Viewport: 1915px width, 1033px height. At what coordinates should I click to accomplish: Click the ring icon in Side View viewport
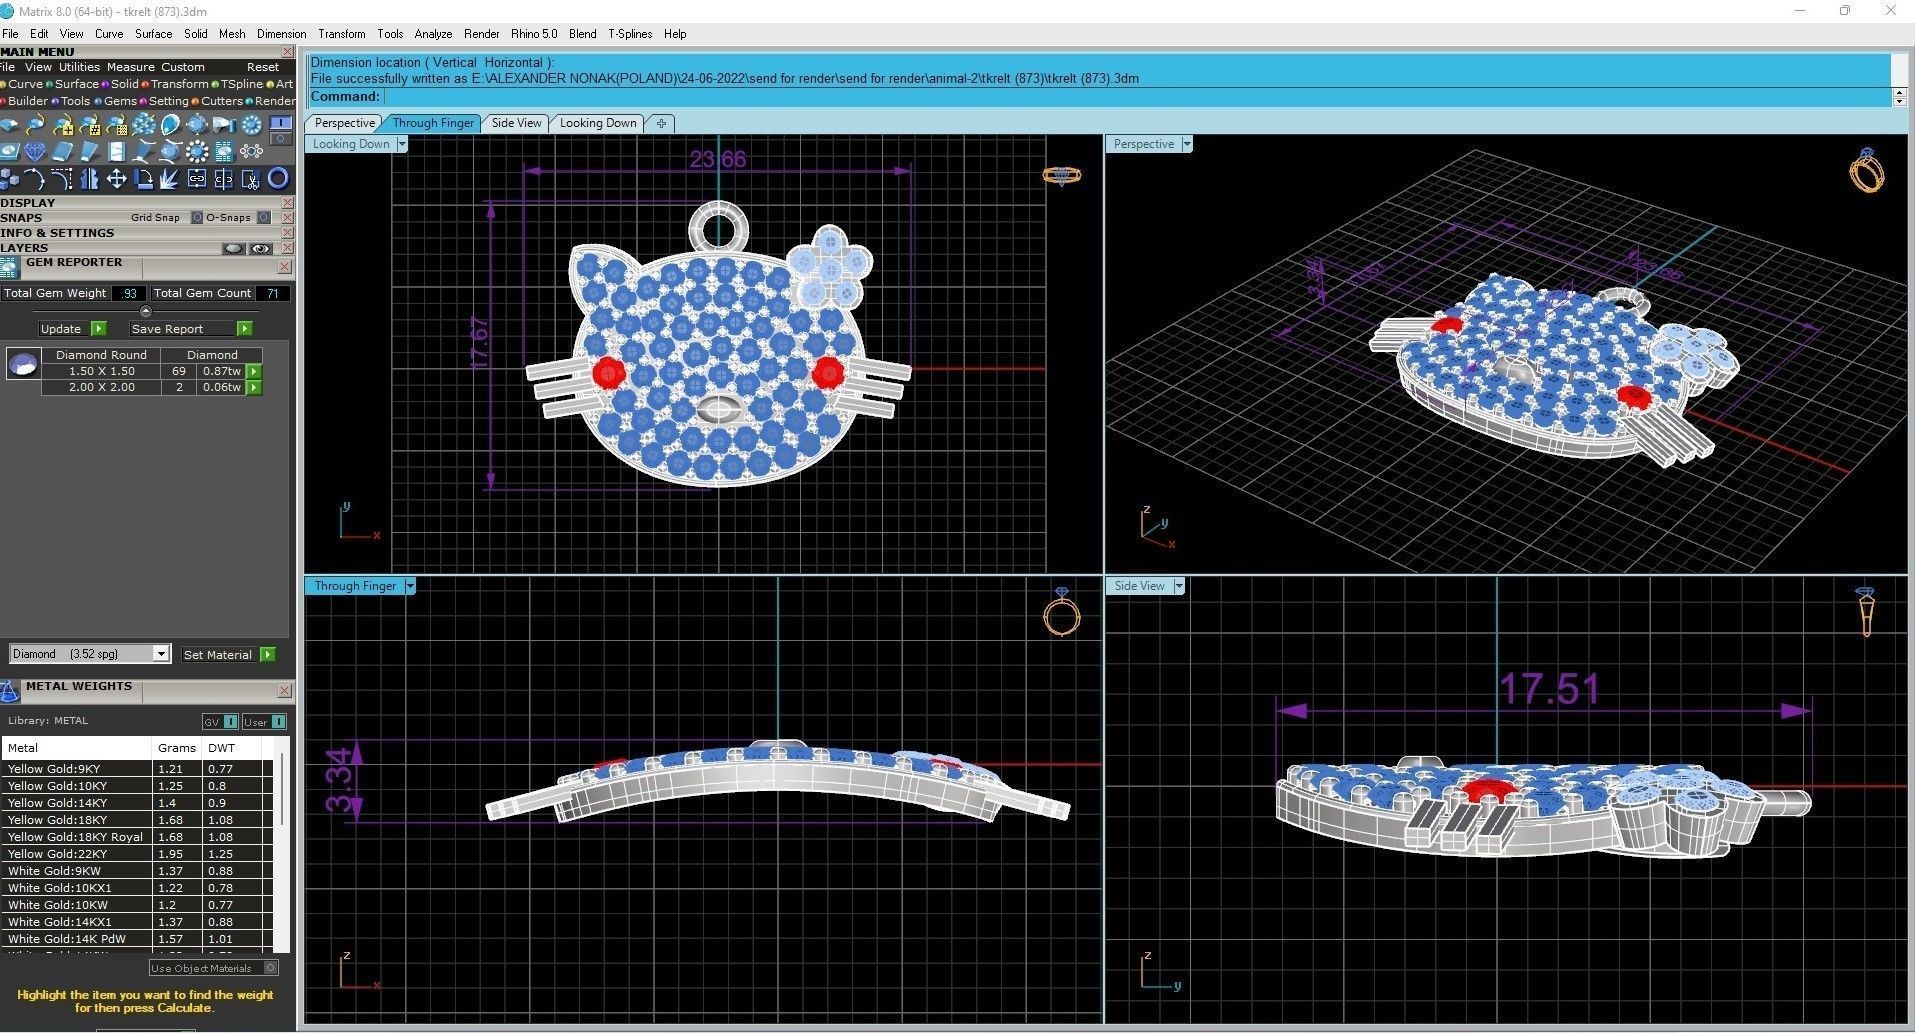pyautogui.click(x=1865, y=611)
